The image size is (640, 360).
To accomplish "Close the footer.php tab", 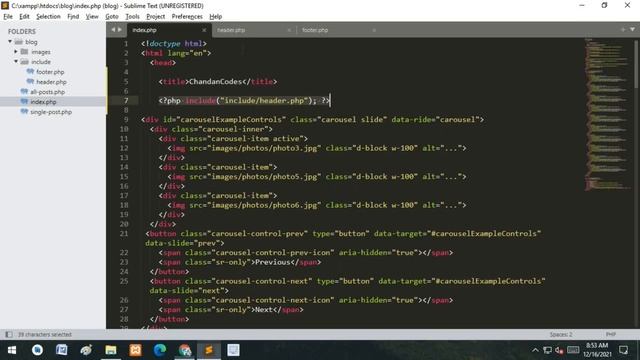I will pyautogui.click(x=374, y=30).
